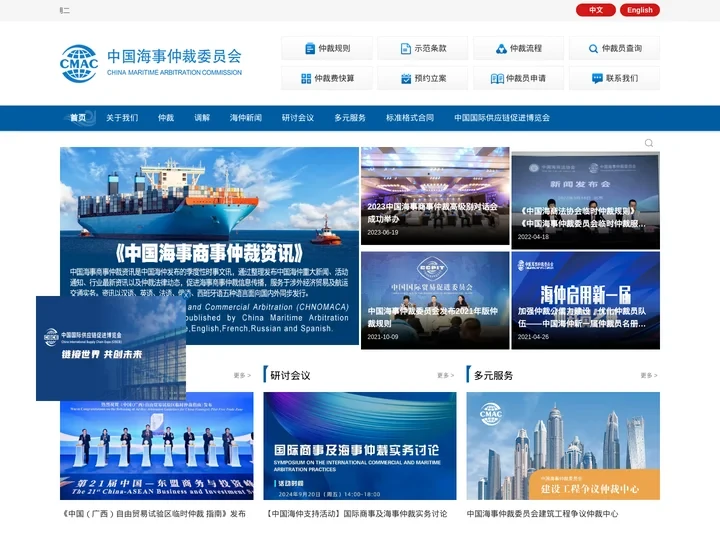Open 【中国海仲支持活动】国际商事及海事仲裁实务讨论 link
This screenshot has height=540, width=720.
click(356, 513)
